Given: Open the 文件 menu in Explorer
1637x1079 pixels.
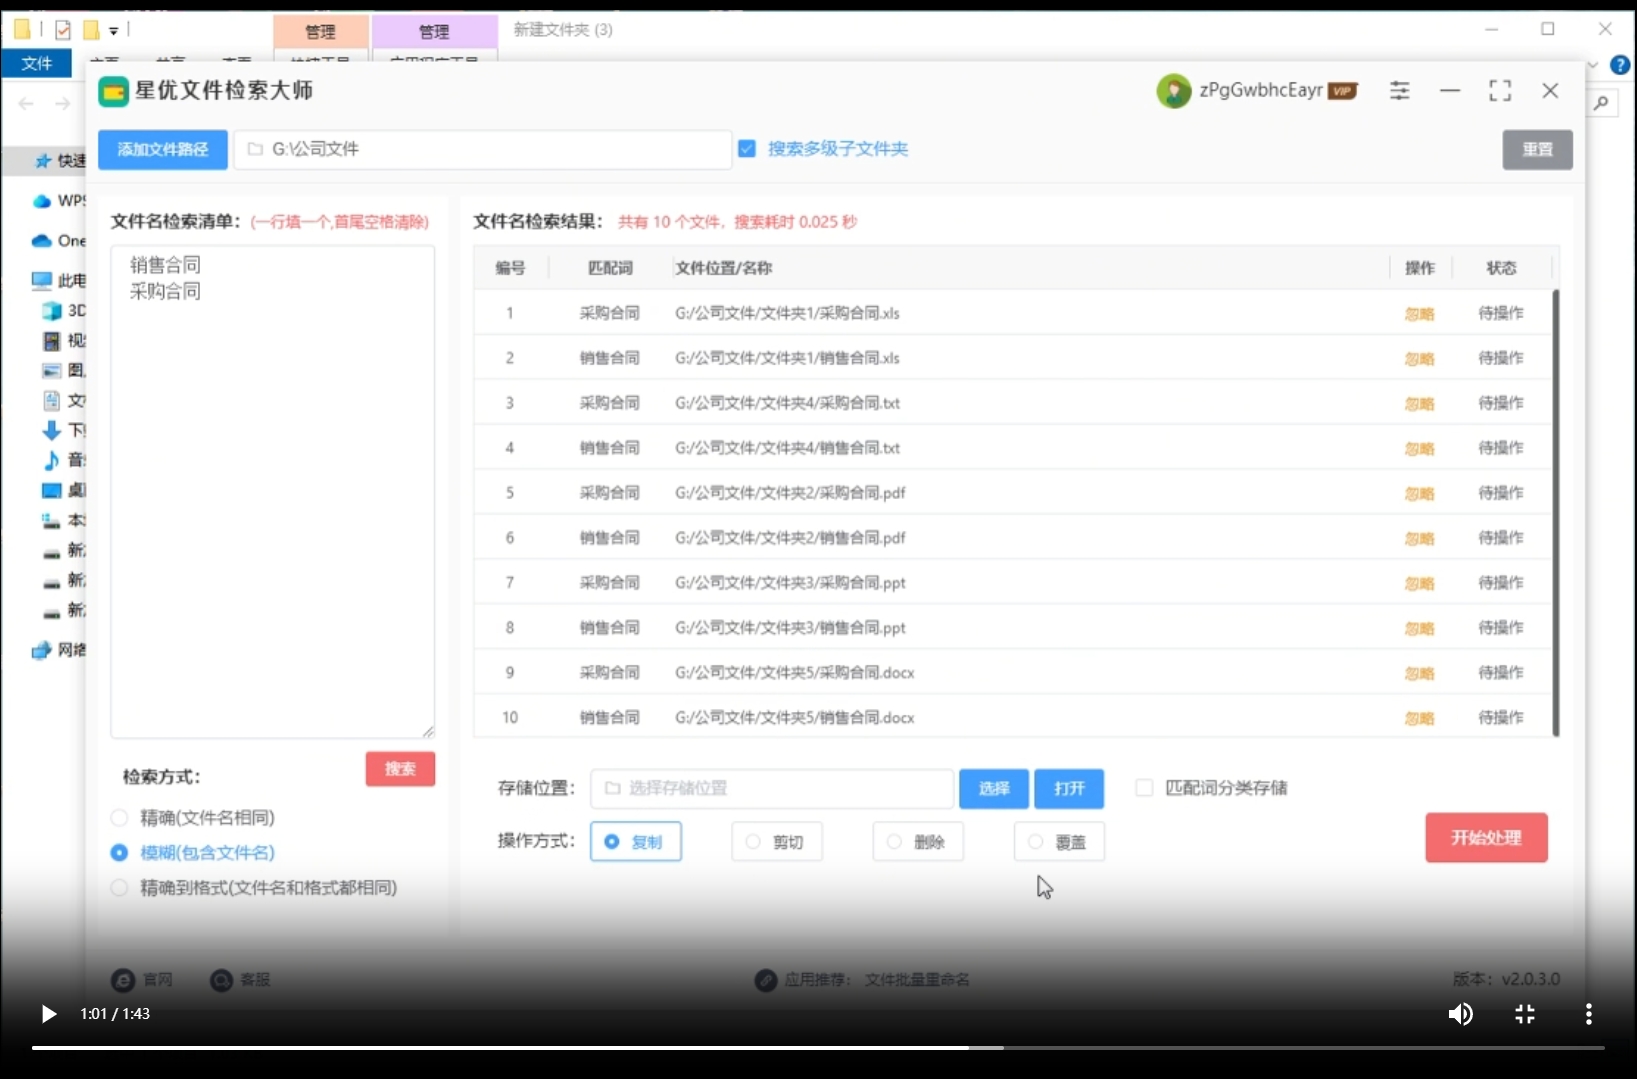Looking at the screenshot, I should (x=37, y=63).
